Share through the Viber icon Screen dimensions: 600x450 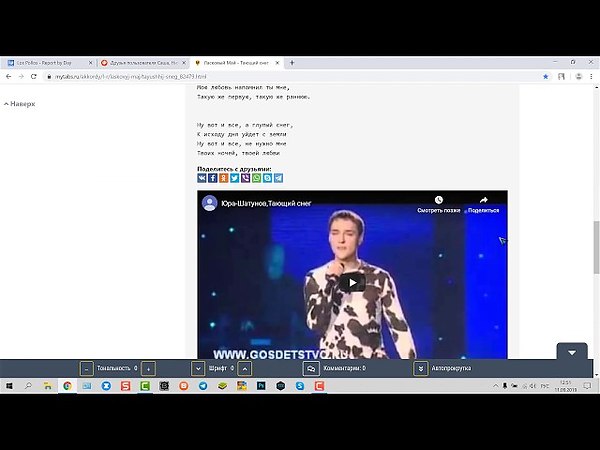[246, 178]
